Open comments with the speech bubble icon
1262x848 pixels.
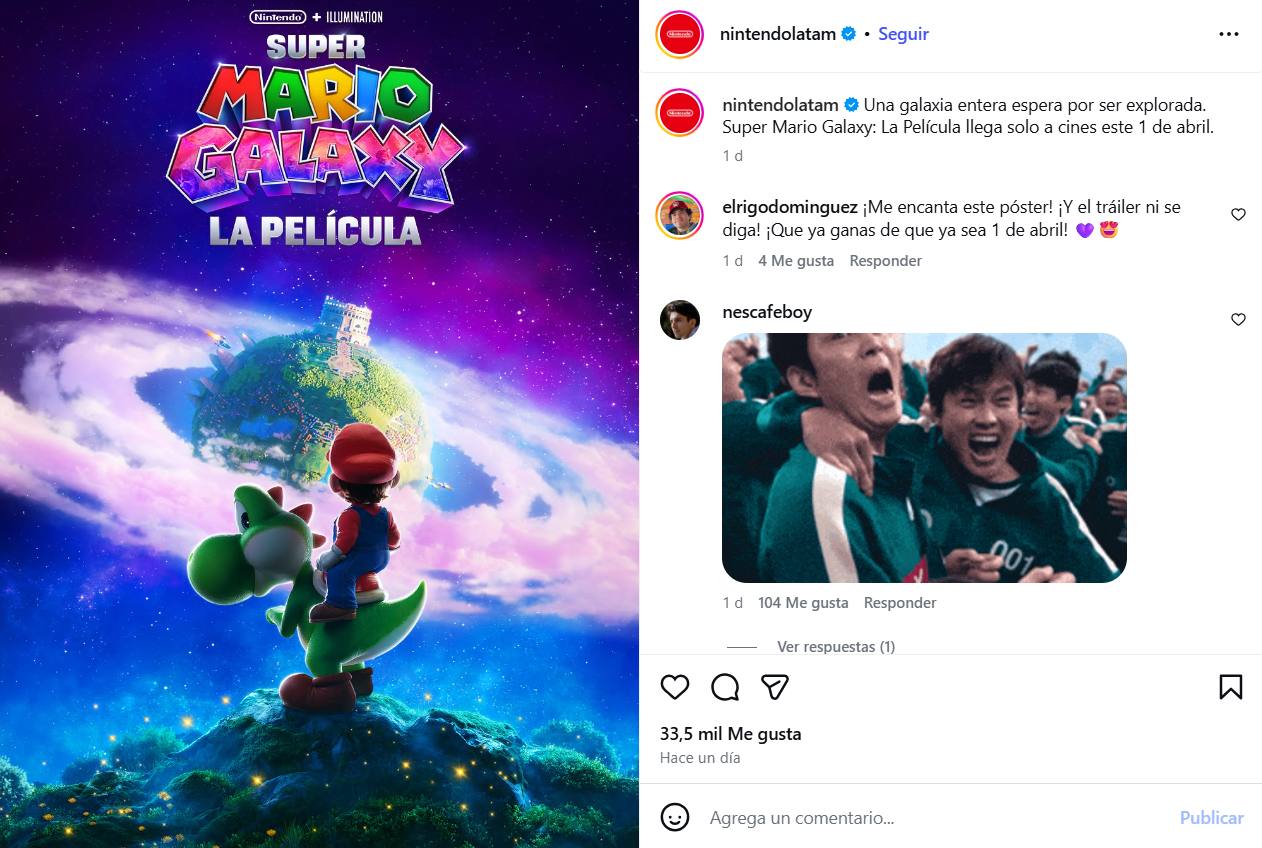click(725, 687)
